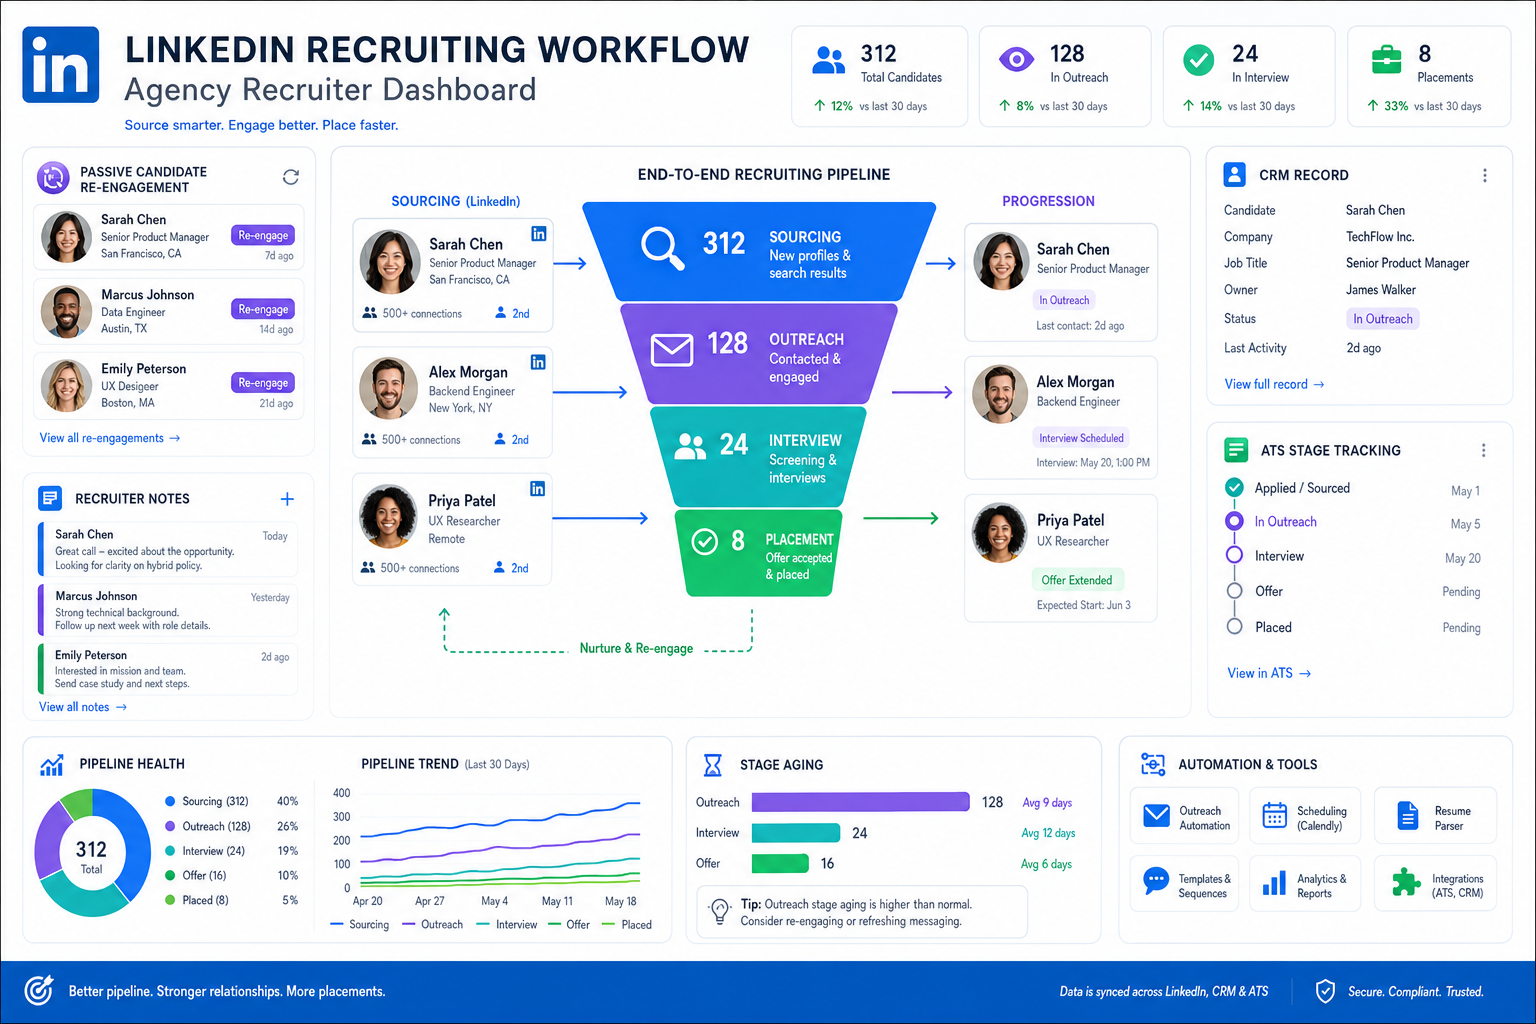
Task: Add a new recruiter note with plus icon
Action: 287,499
